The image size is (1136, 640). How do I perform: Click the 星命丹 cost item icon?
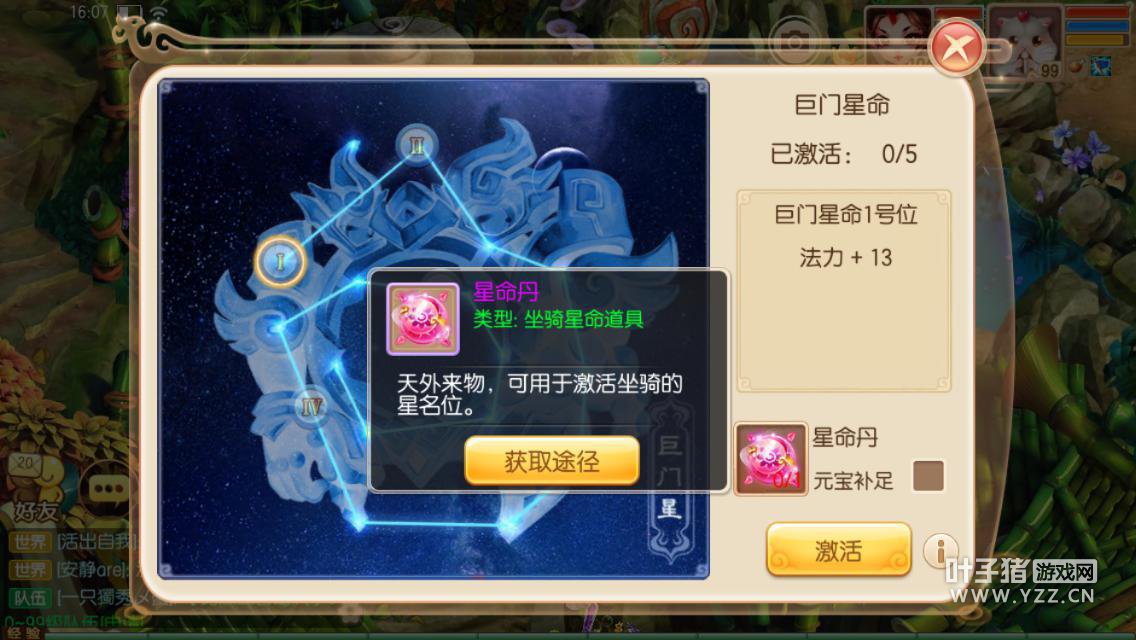coord(771,460)
